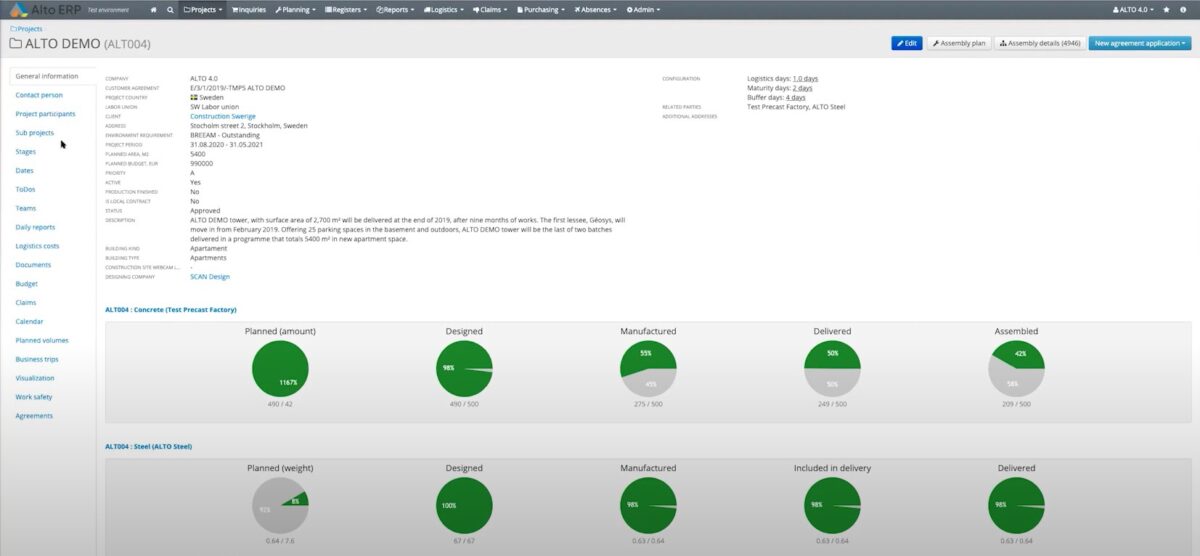Open the Teams section

tap(26, 208)
